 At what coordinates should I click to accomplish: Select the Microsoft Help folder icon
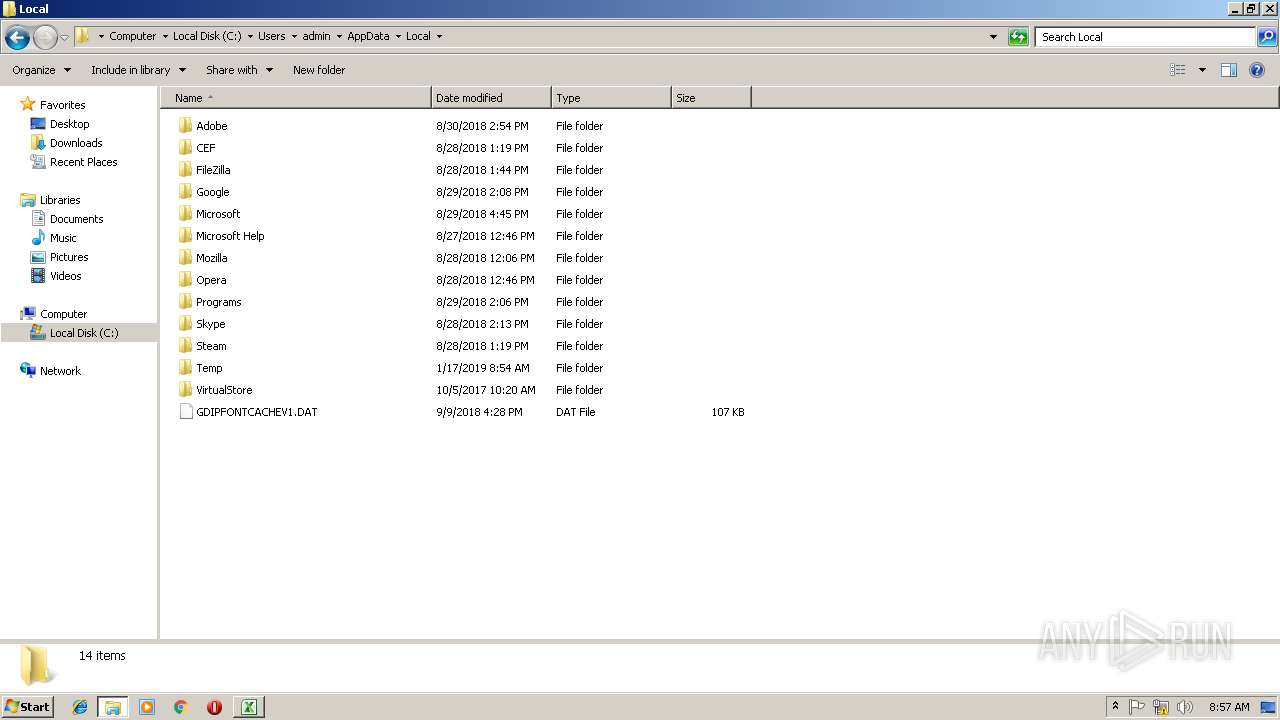coord(185,236)
